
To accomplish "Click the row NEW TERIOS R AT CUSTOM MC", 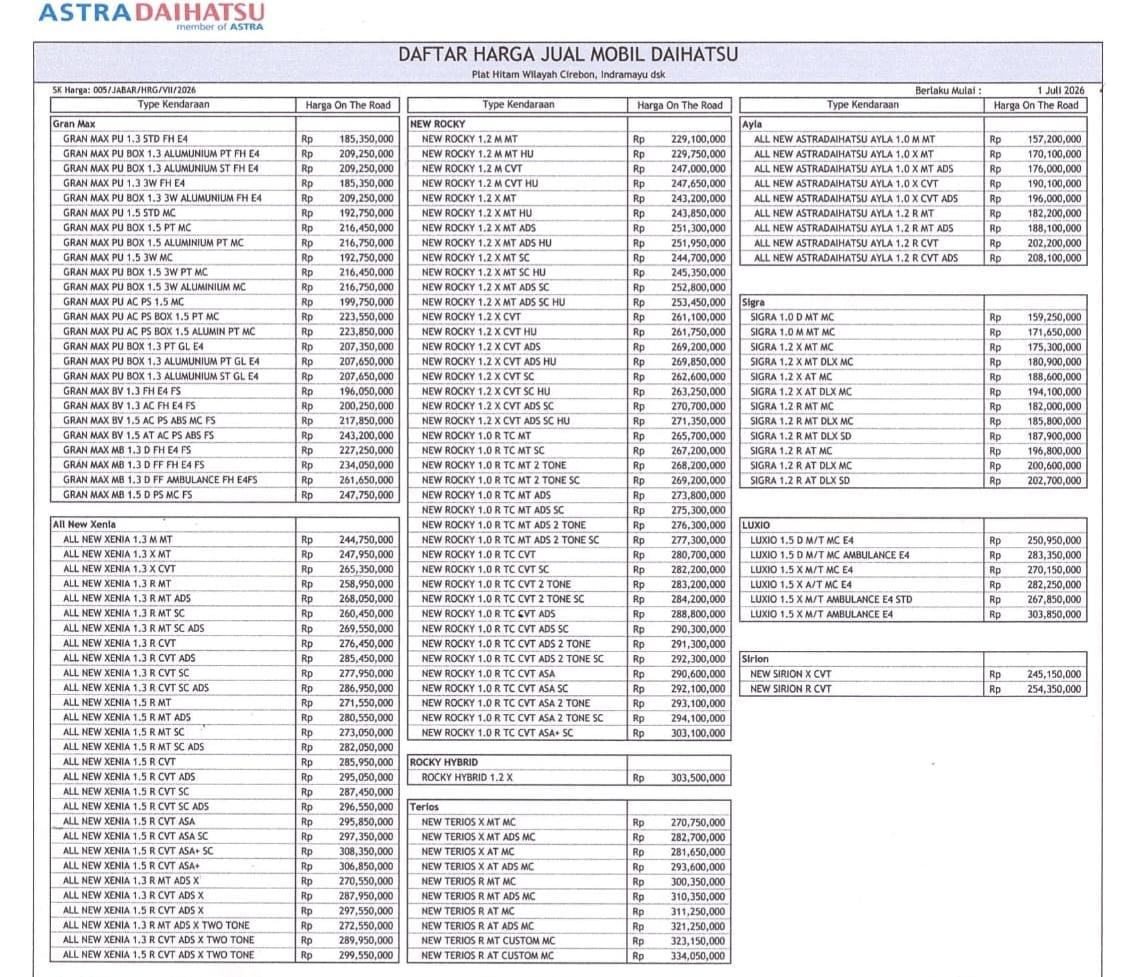I will tap(569, 955).
